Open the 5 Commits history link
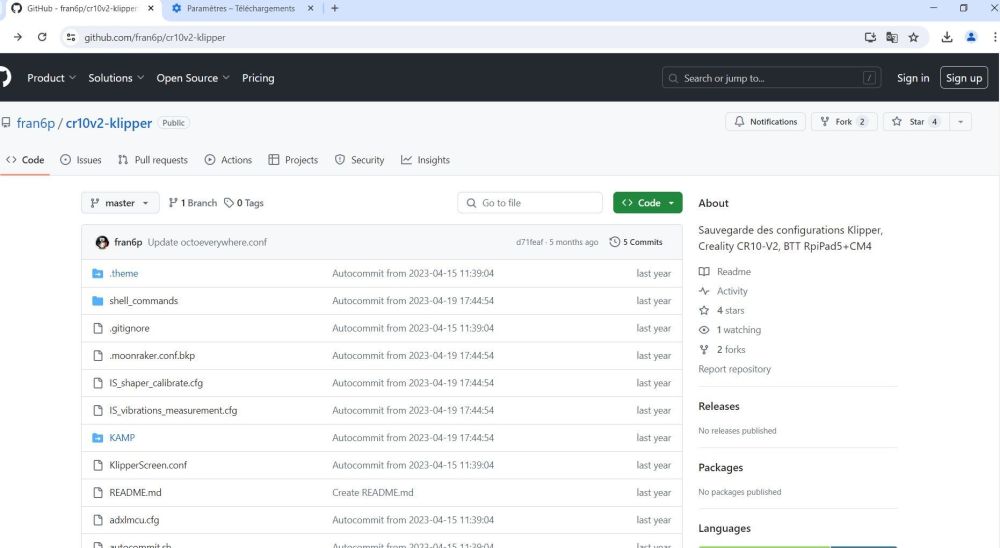The width and height of the screenshot is (1000, 548). click(x=636, y=242)
